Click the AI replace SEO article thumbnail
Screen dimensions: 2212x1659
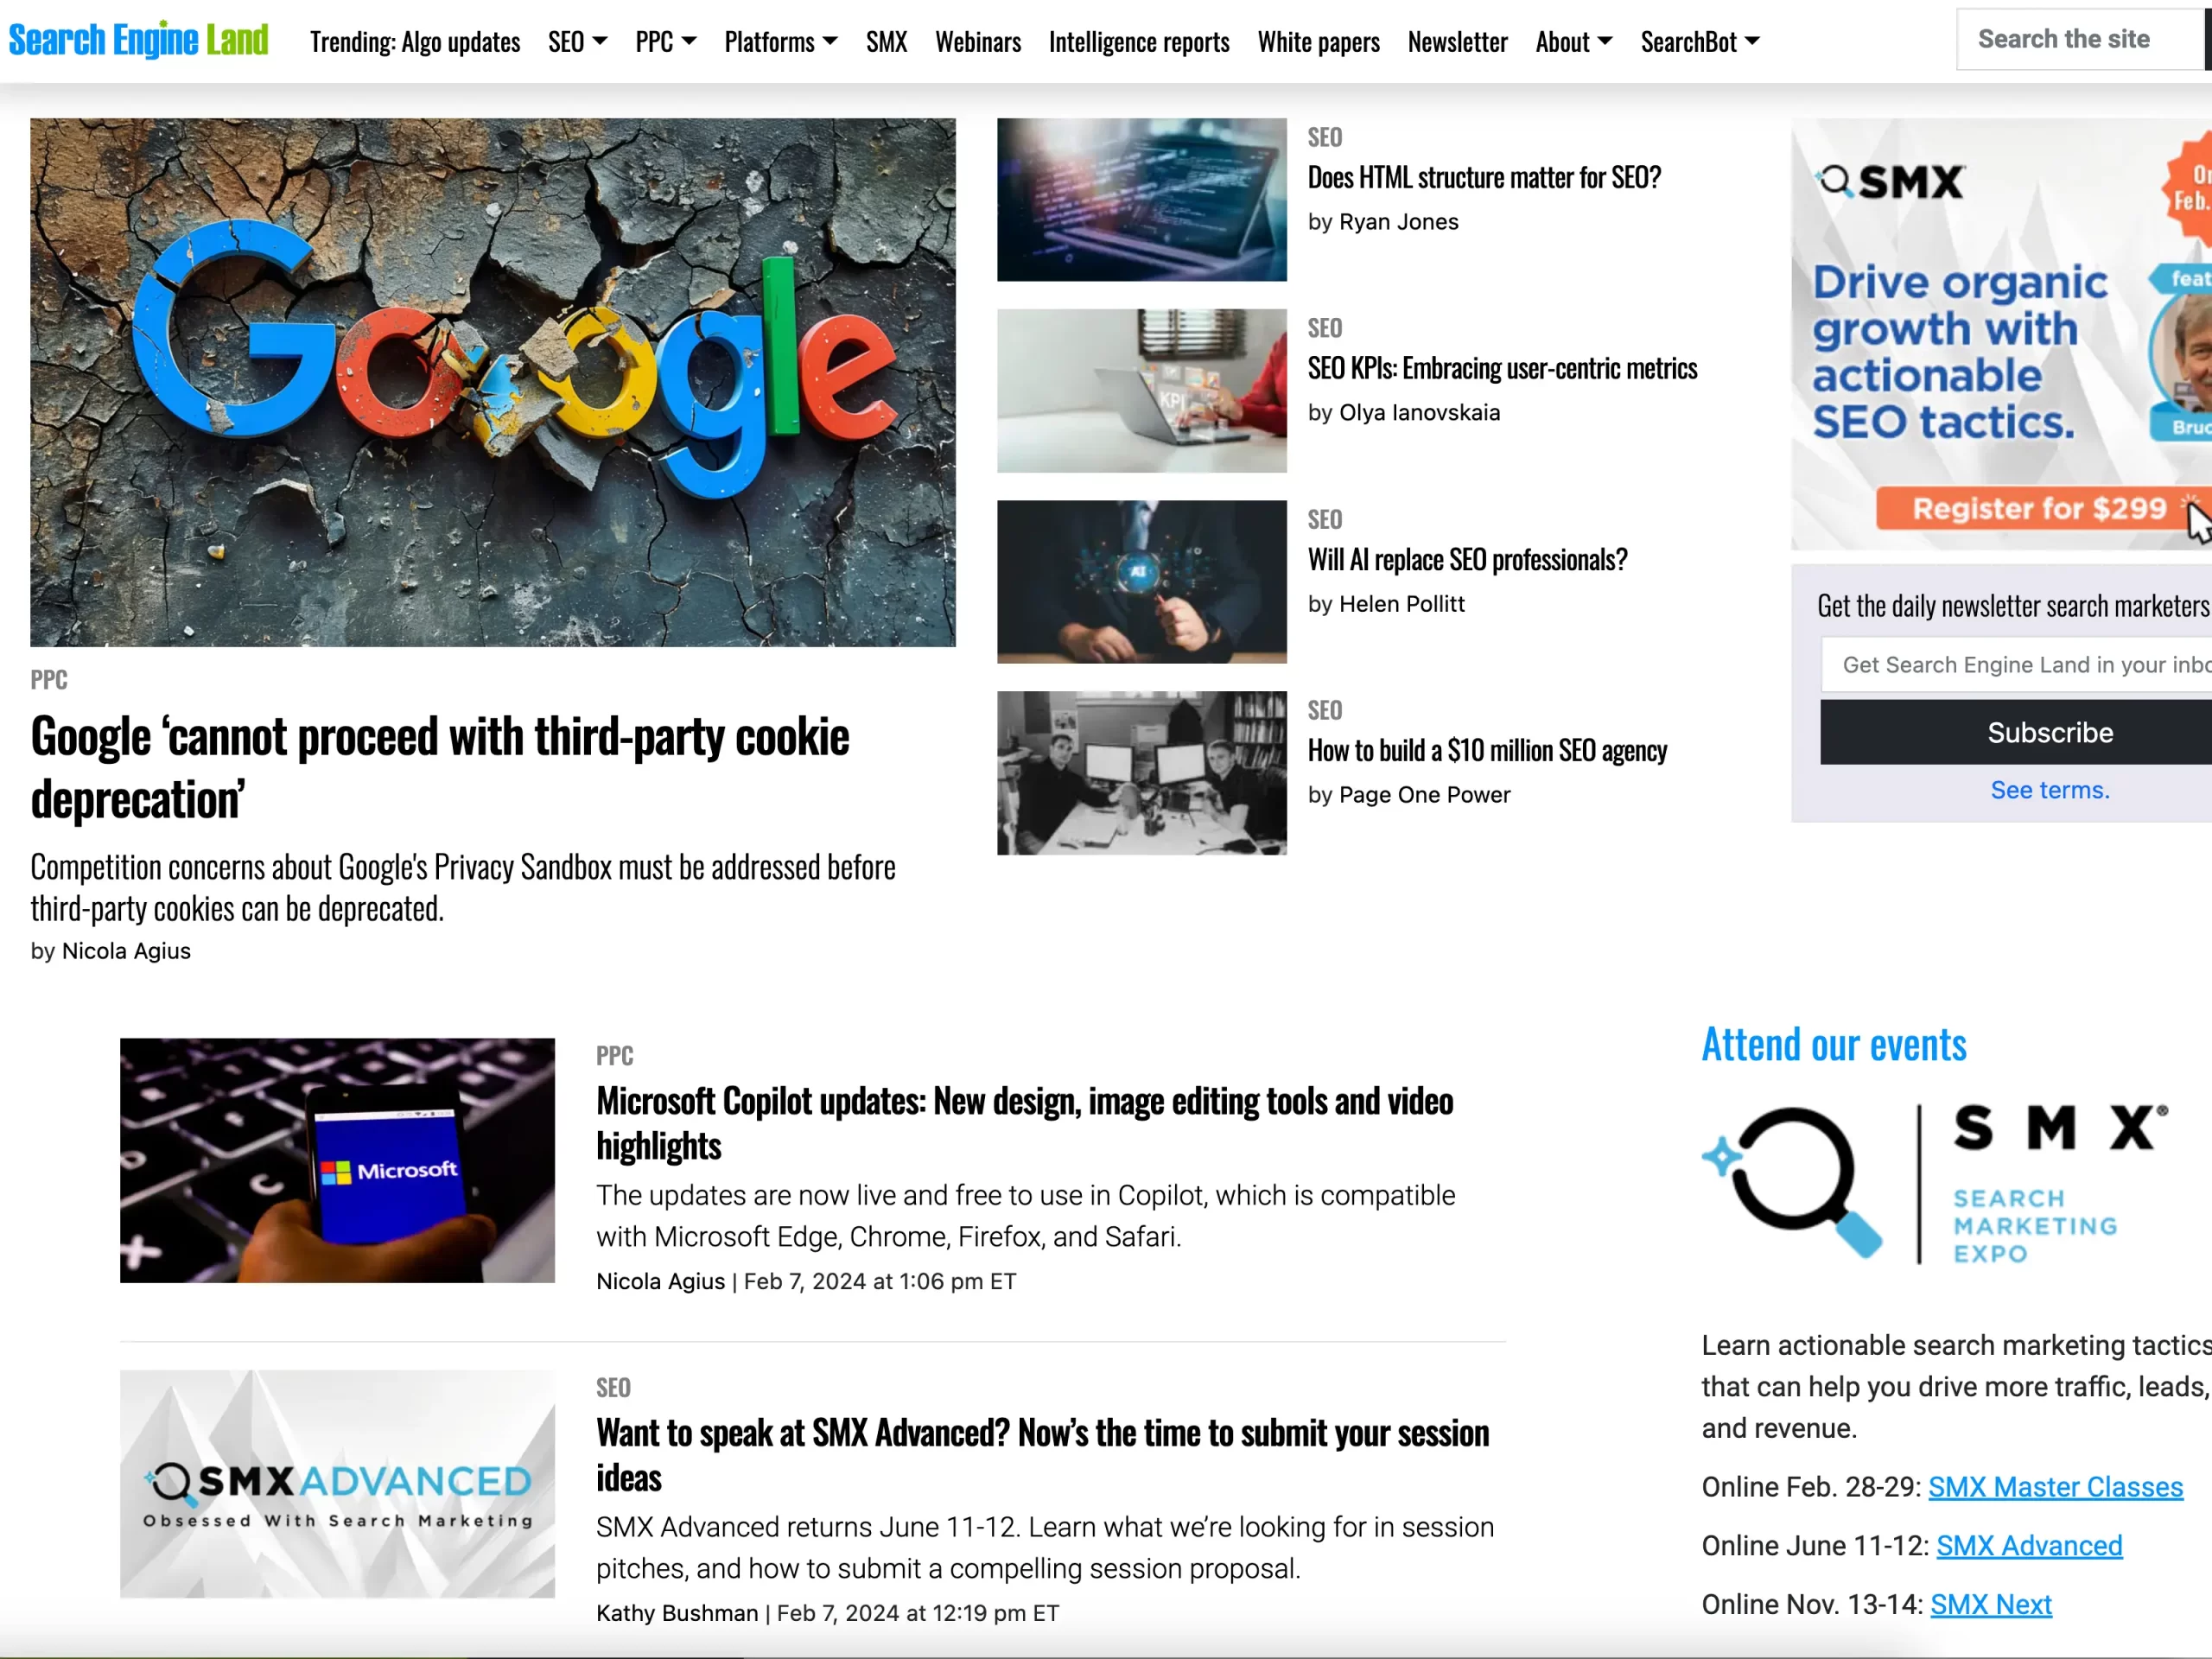click(1142, 582)
